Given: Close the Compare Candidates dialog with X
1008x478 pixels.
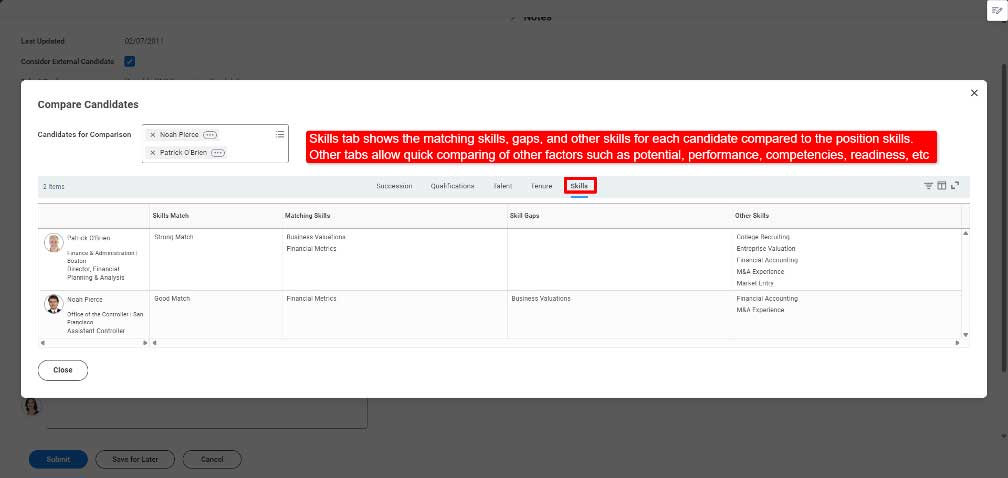Looking at the screenshot, I should pyautogui.click(x=974, y=93).
